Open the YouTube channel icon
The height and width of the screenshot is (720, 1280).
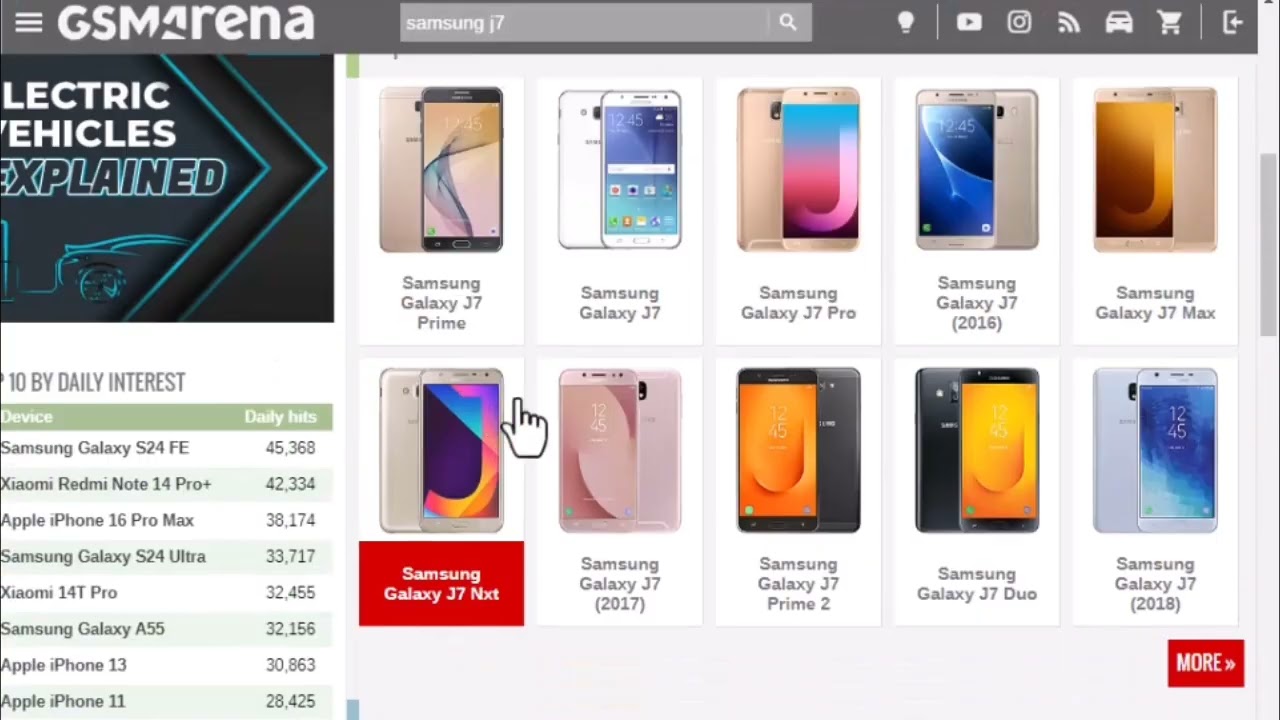[969, 22]
